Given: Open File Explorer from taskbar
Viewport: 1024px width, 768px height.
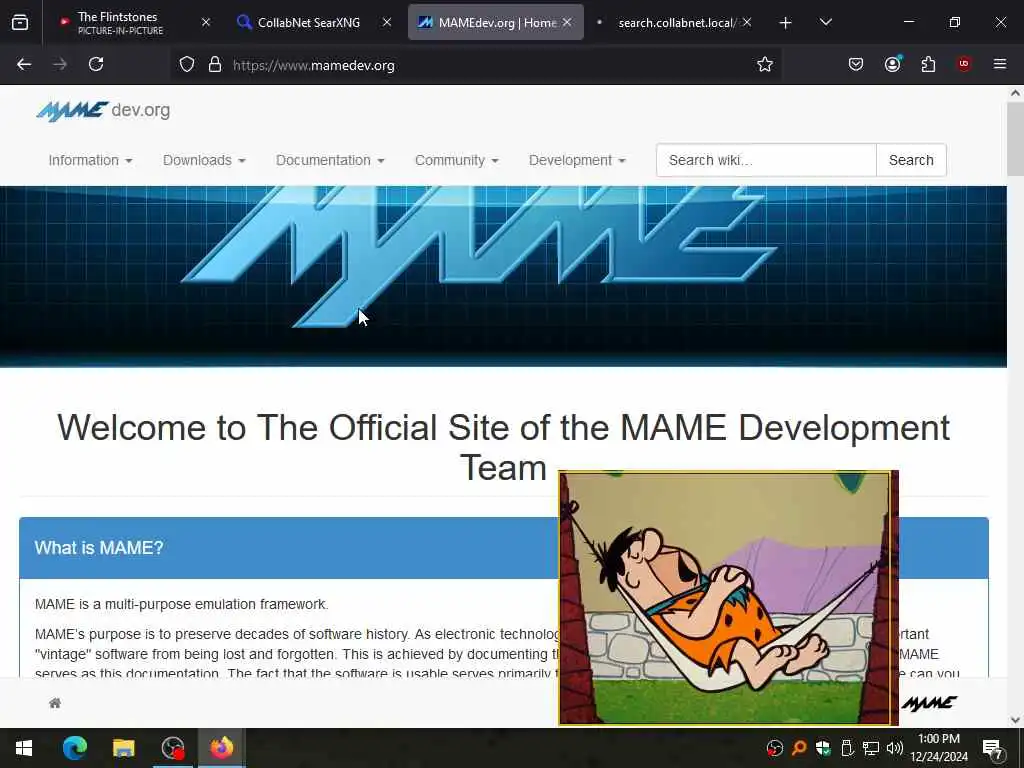Looking at the screenshot, I should click(x=123, y=748).
